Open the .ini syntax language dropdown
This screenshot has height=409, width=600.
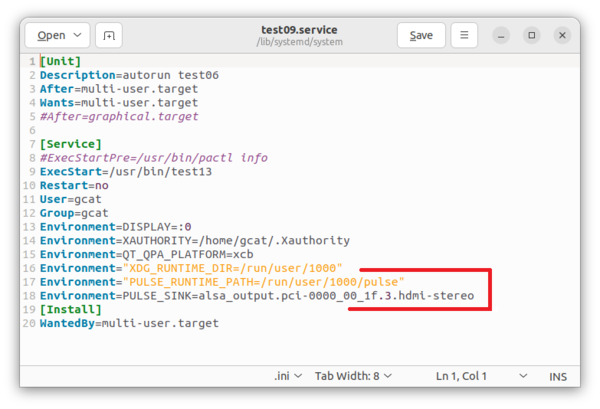pos(288,376)
